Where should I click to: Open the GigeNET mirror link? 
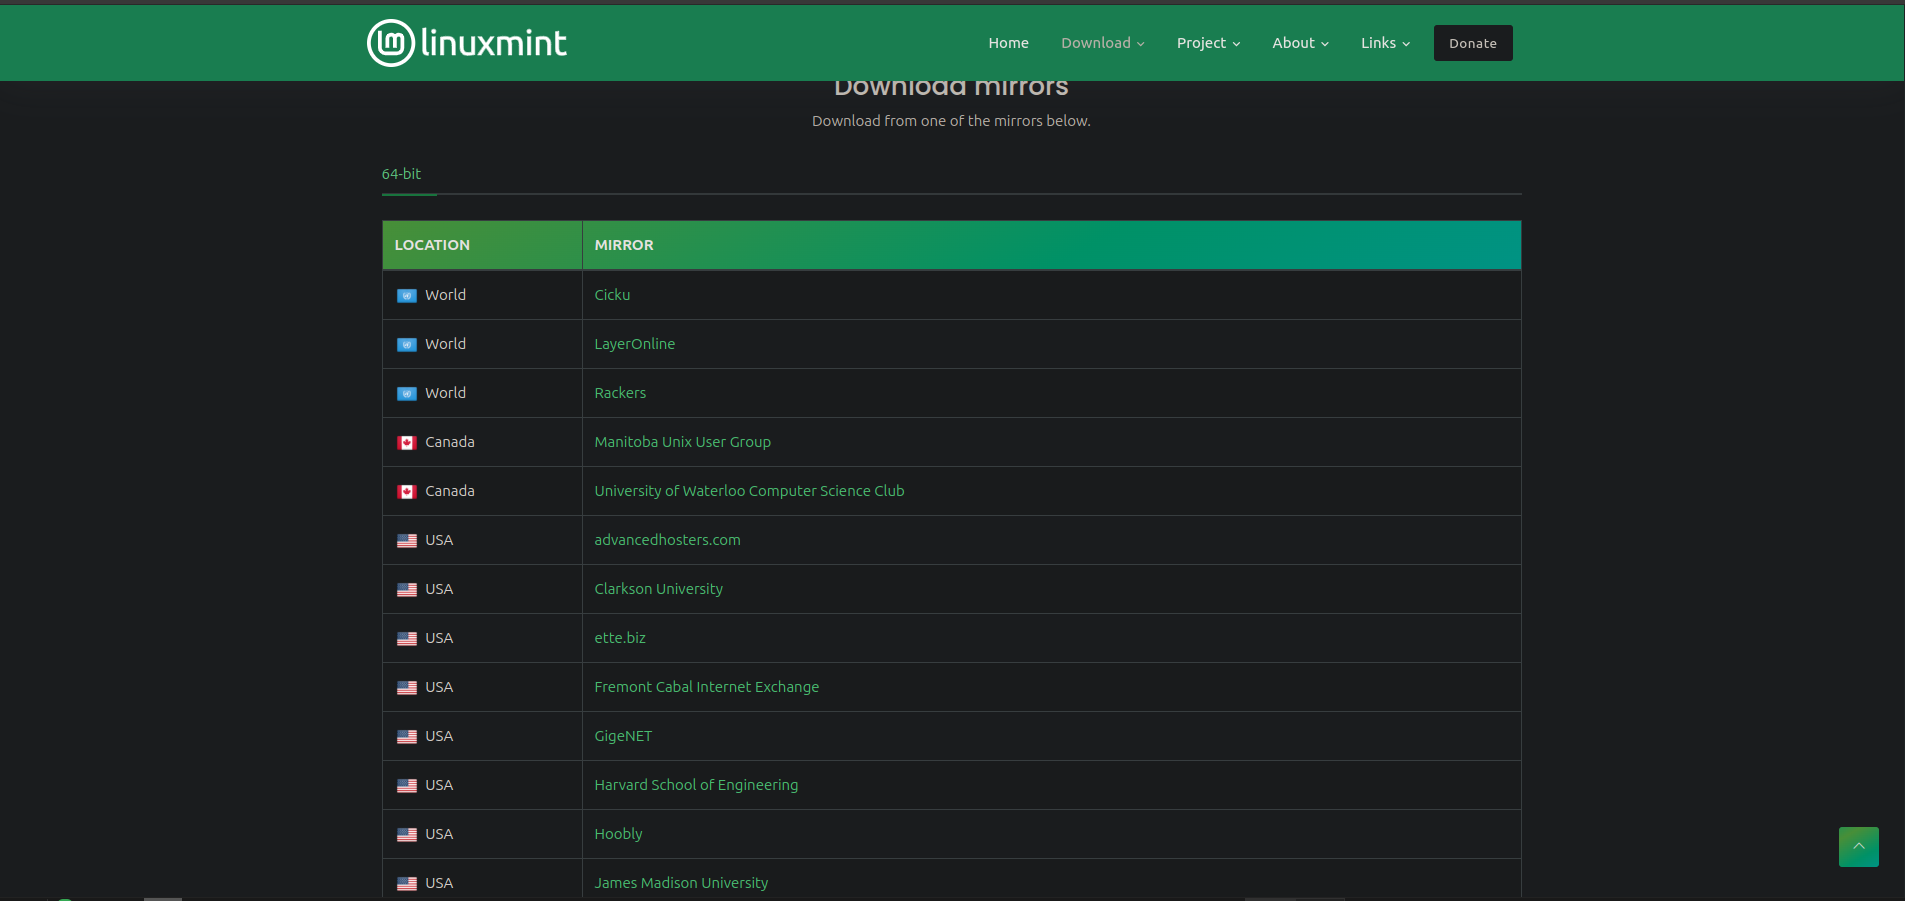click(x=623, y=736)
